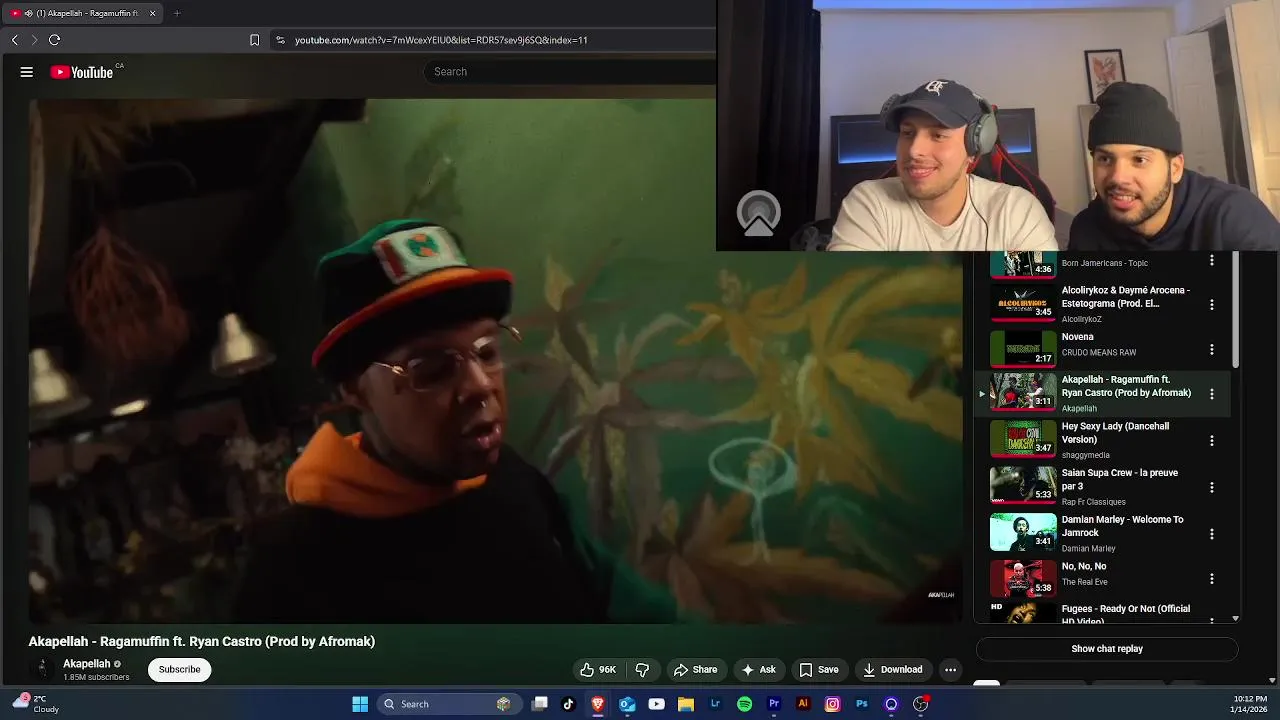Open Akapellah channel name link

click(86, 664)
